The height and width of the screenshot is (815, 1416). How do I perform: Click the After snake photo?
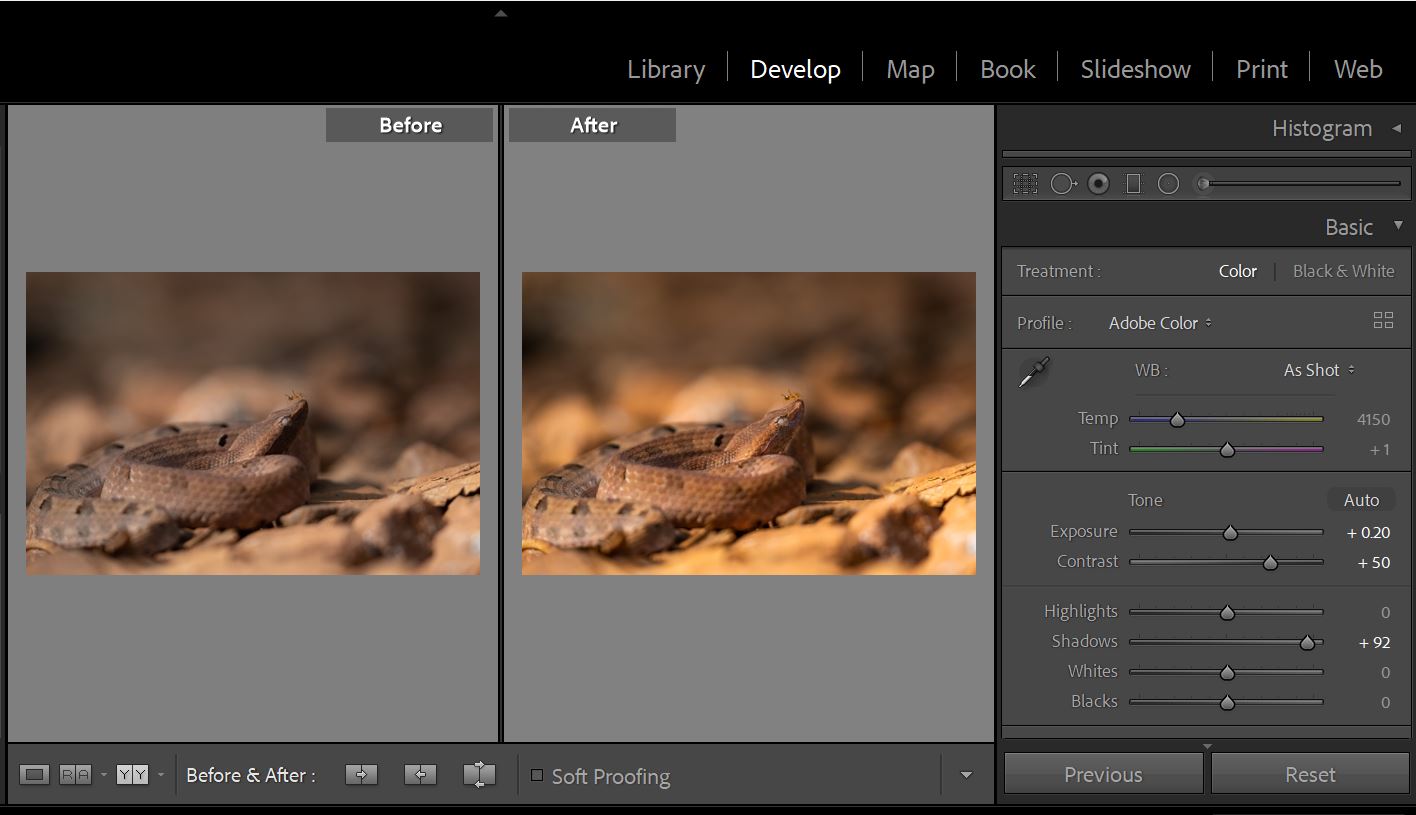[749, 423]
